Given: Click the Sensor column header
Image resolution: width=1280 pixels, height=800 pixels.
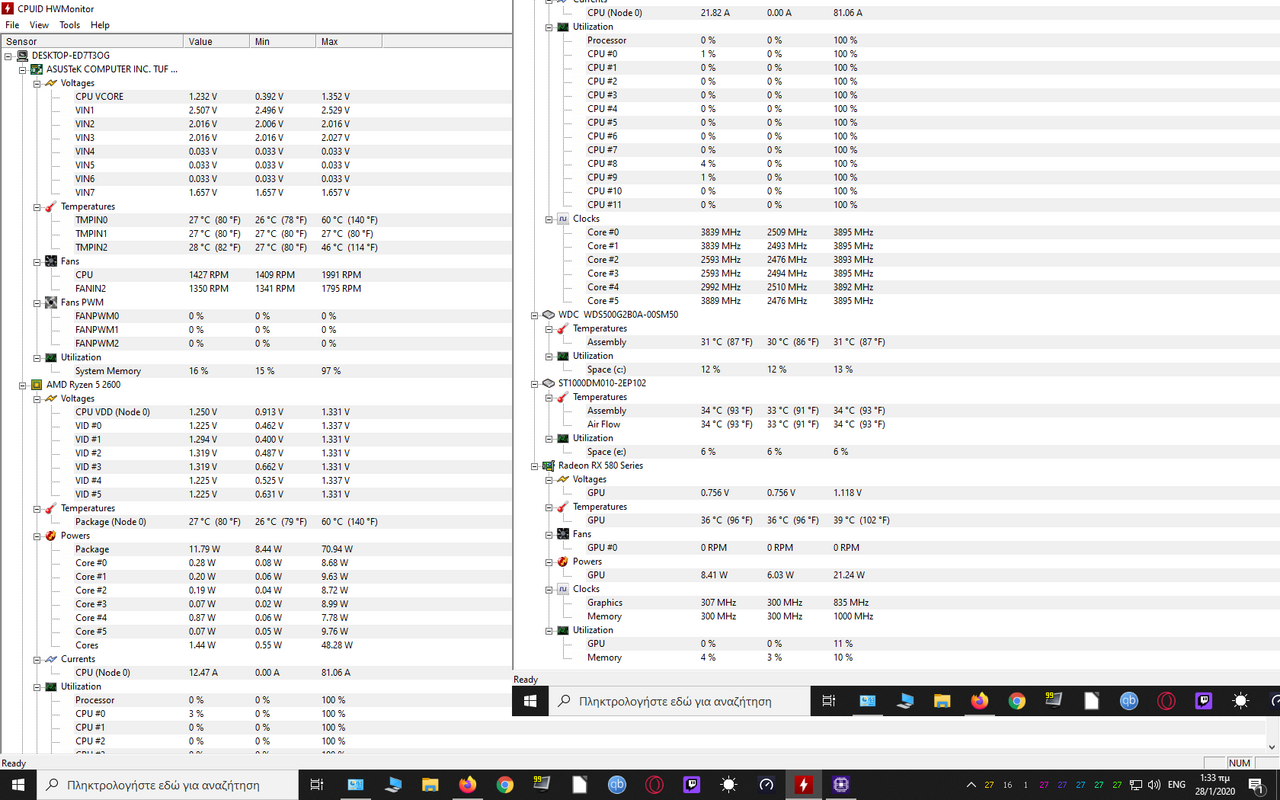Looking at the screenshot, I should [x=92, y=41].
